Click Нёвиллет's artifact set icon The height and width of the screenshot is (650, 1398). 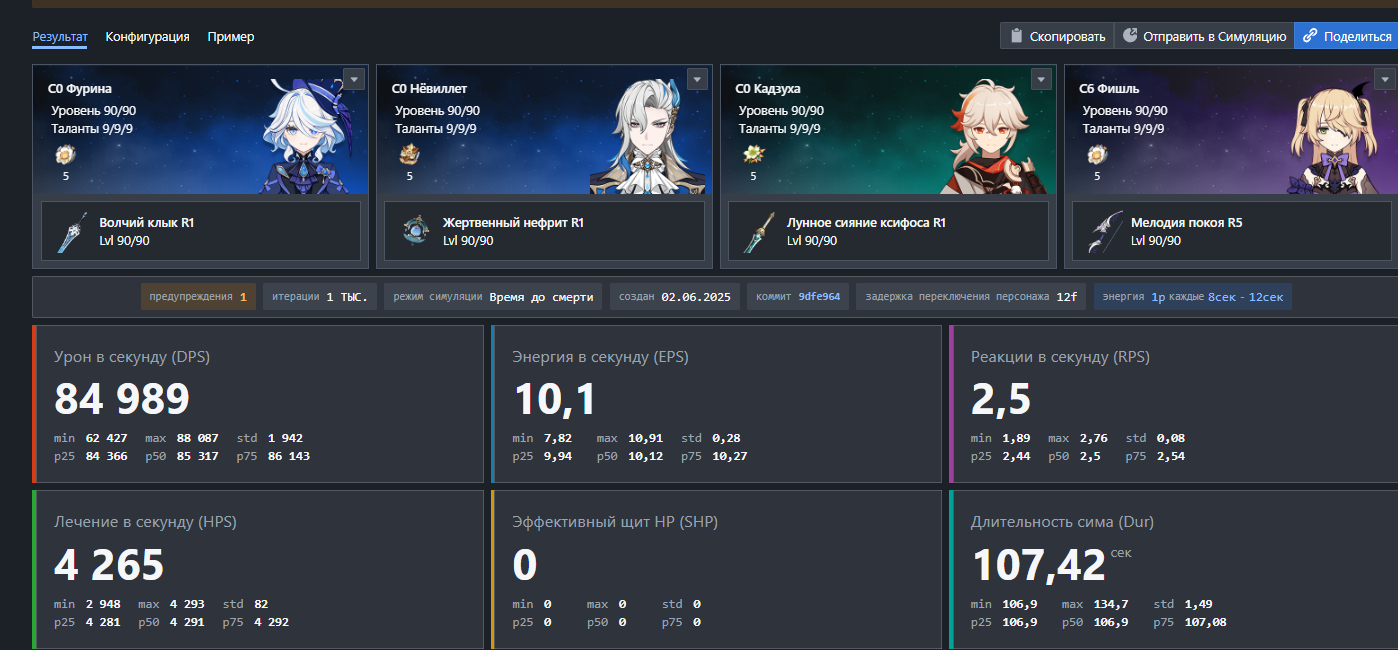point(409,155)
